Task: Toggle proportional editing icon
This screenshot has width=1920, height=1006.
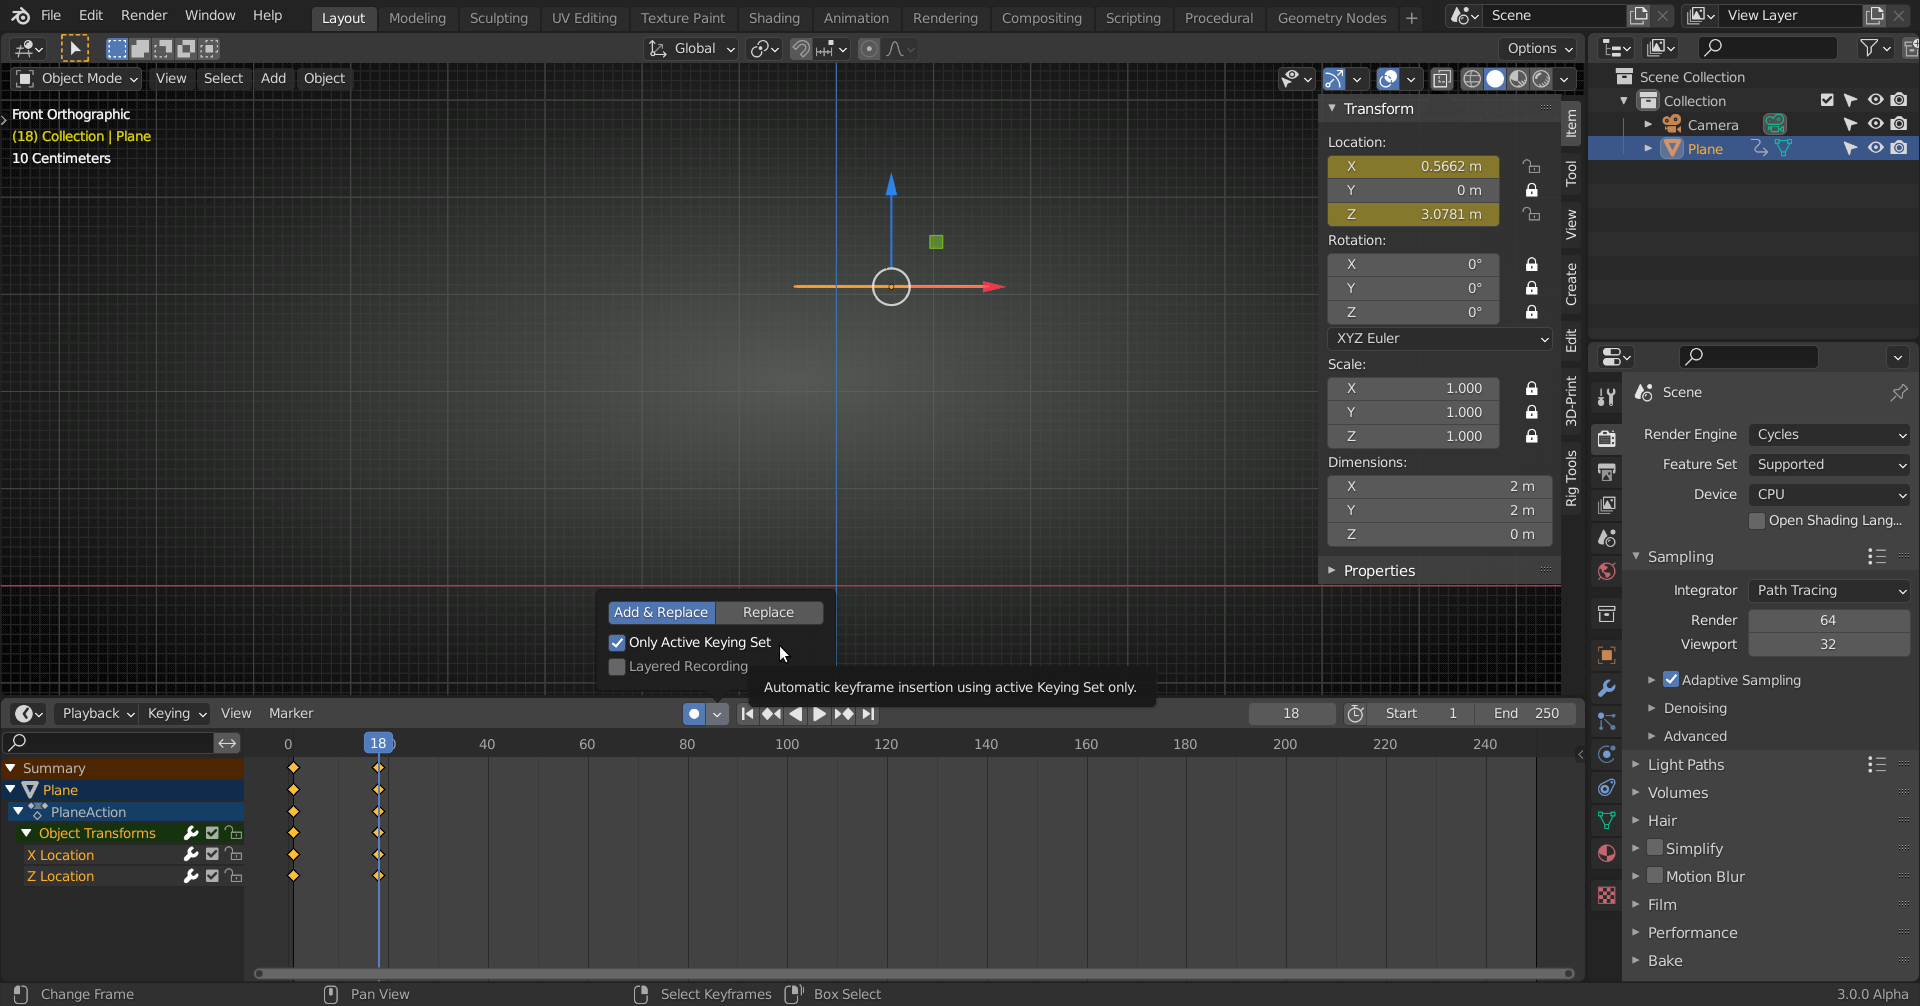Action: (x=869, y=49)
